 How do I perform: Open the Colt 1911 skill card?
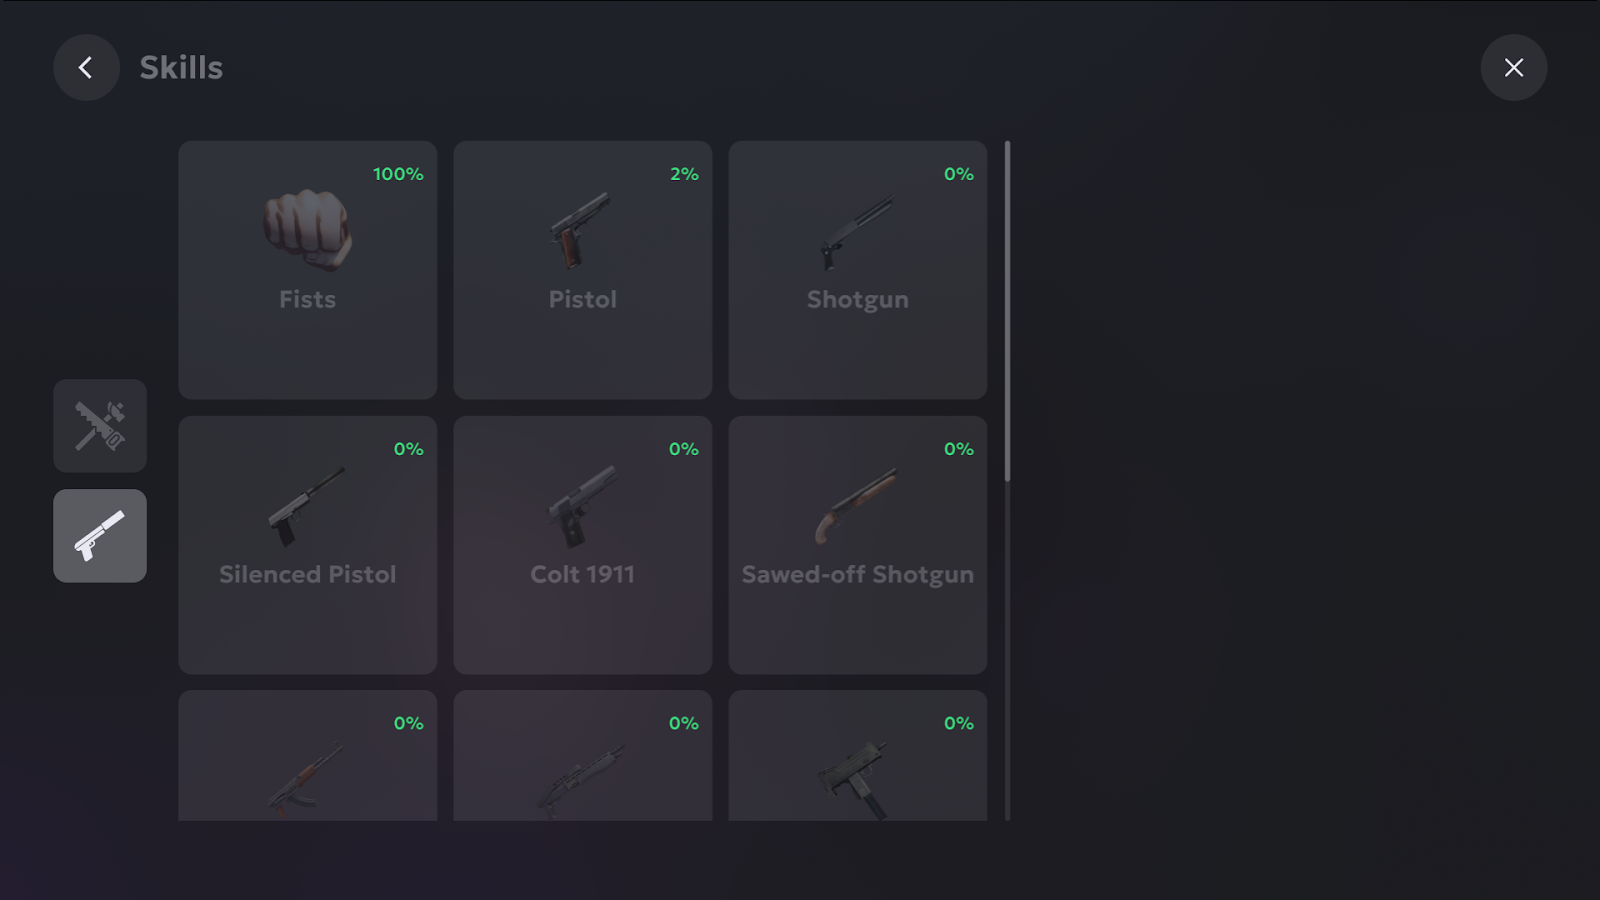(583, 545)
